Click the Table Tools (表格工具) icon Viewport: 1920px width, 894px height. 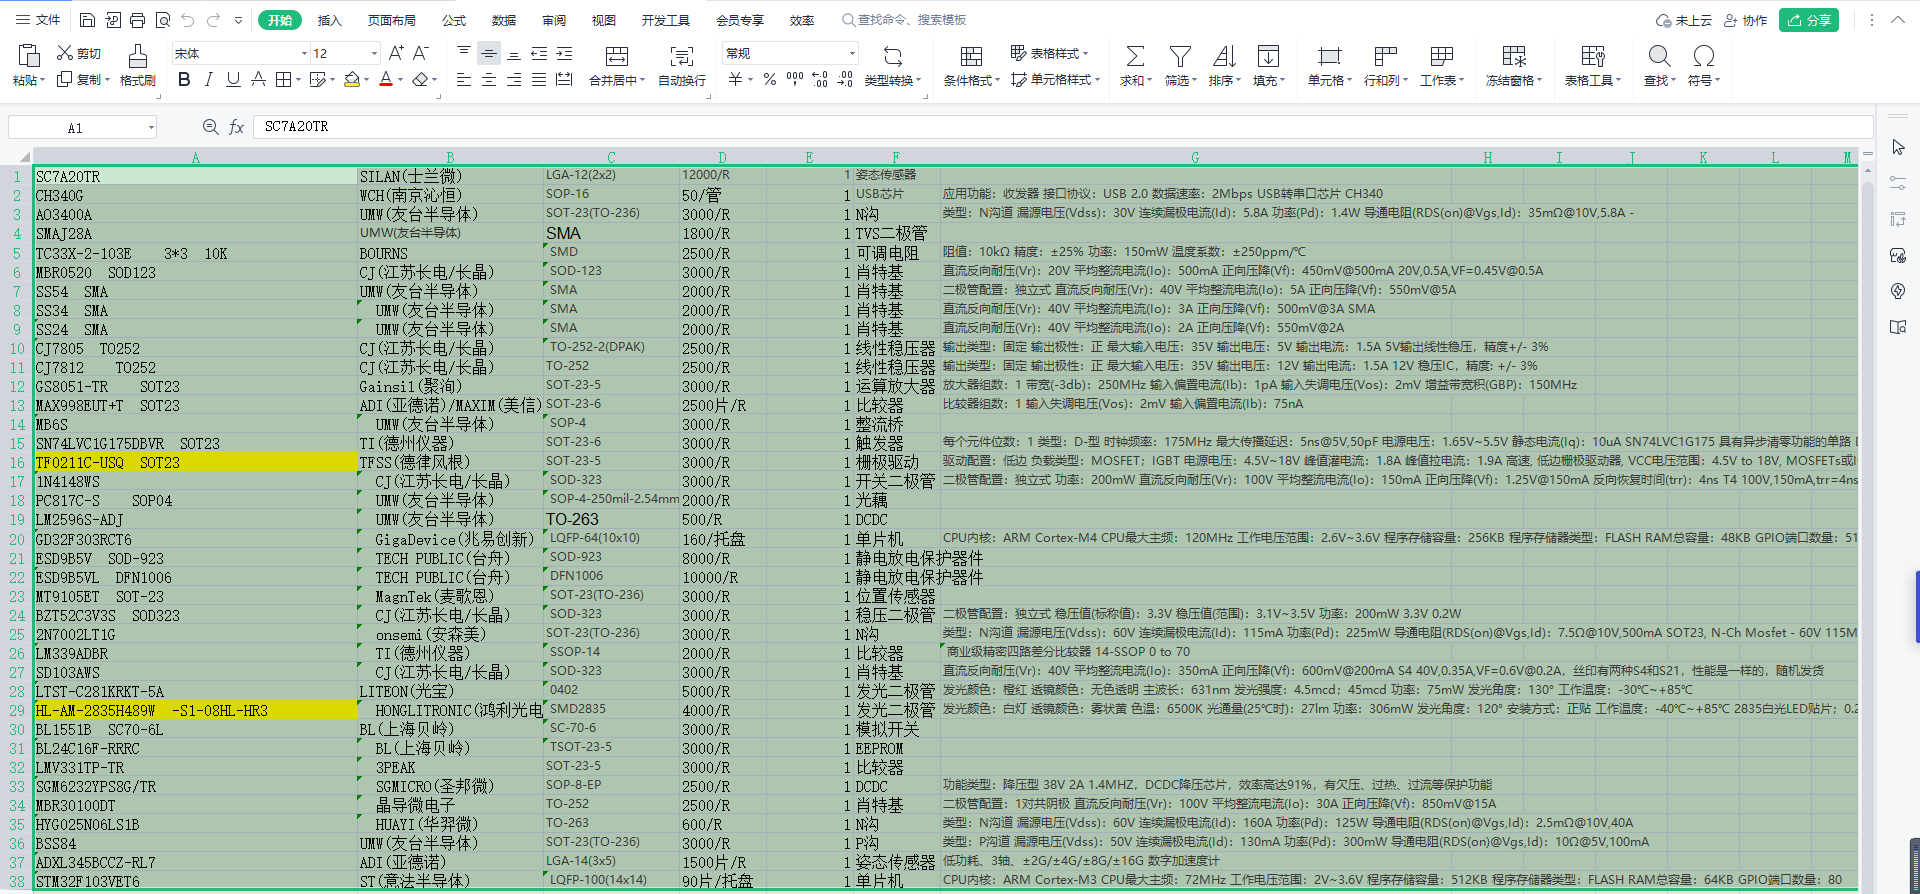pos(1593,56)
